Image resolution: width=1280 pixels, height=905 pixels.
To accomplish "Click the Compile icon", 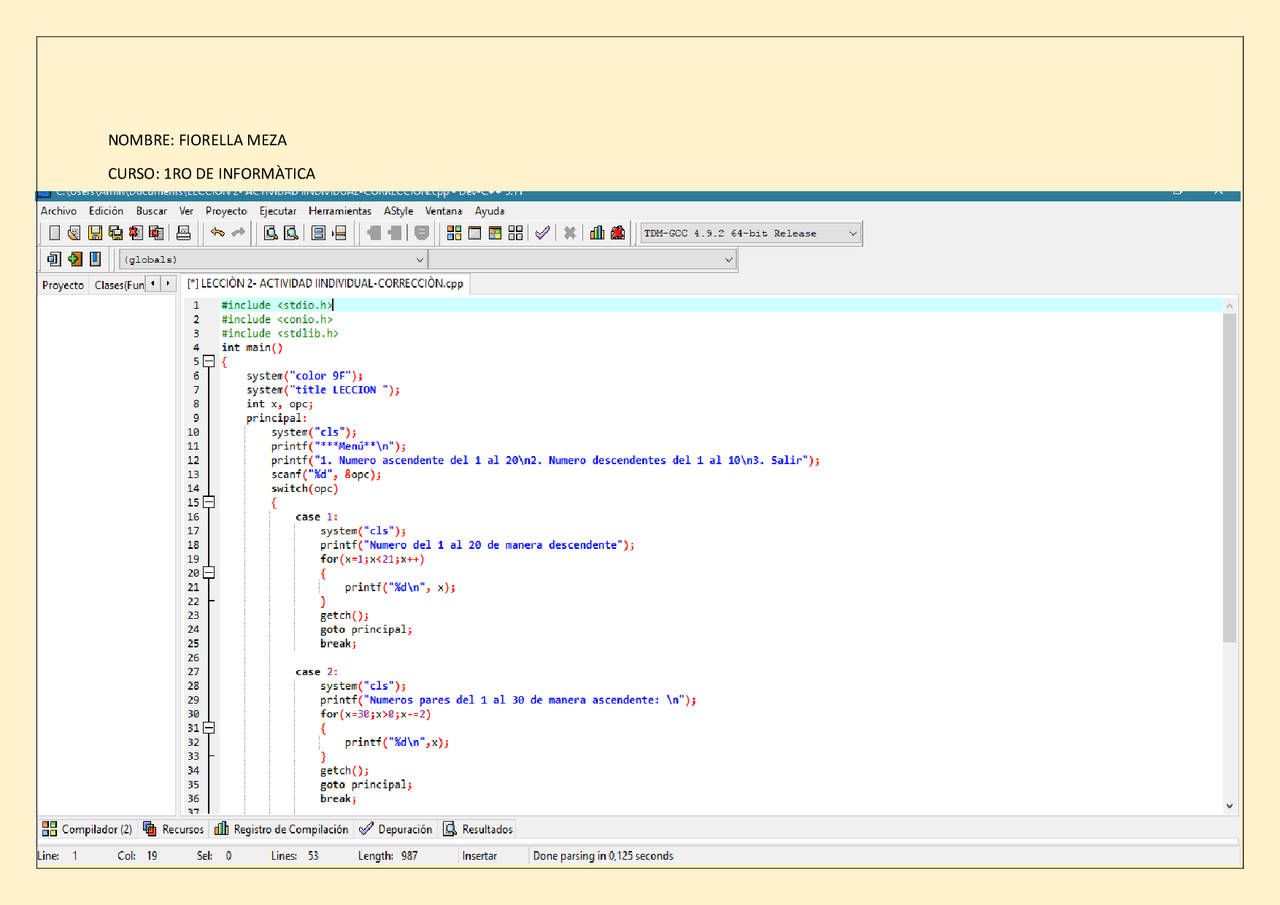I will pyautogui.click(x=454, y=233).
